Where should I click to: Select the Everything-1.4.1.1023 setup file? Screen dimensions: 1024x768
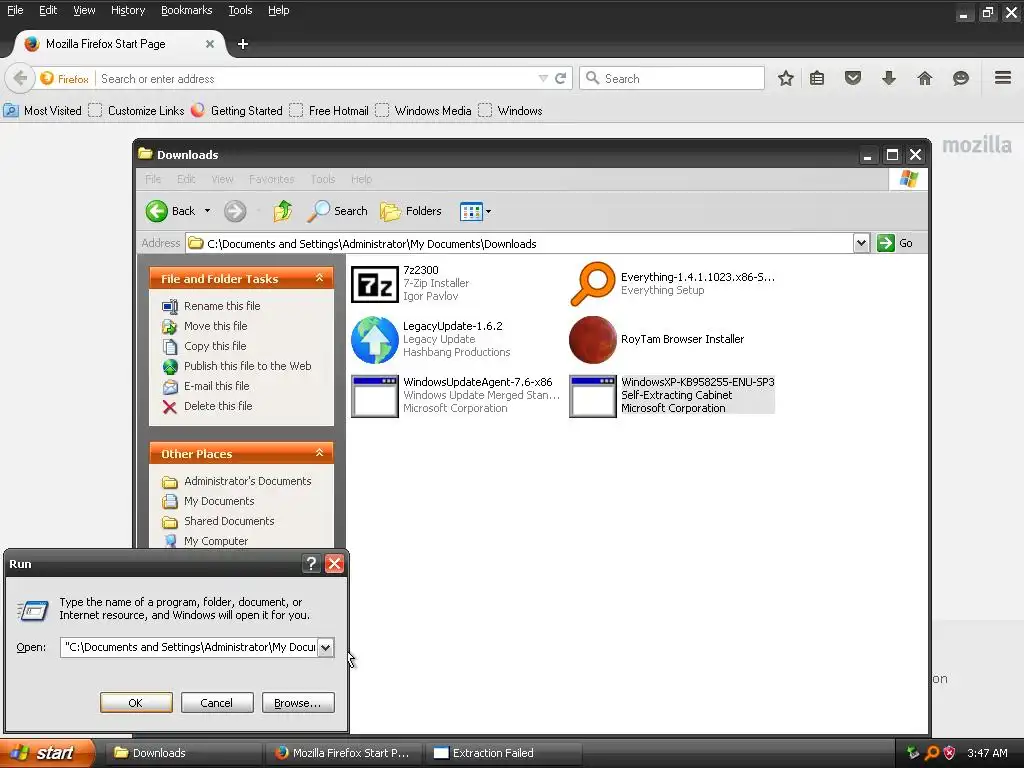tap(673, 283)
